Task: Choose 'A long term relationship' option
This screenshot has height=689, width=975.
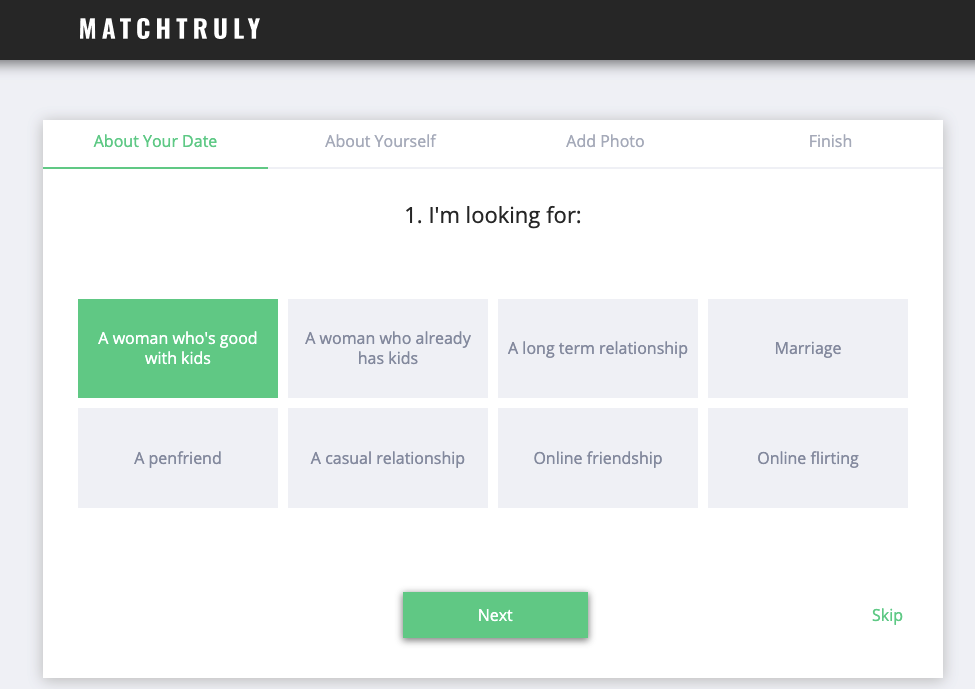Action: (598, 348)
